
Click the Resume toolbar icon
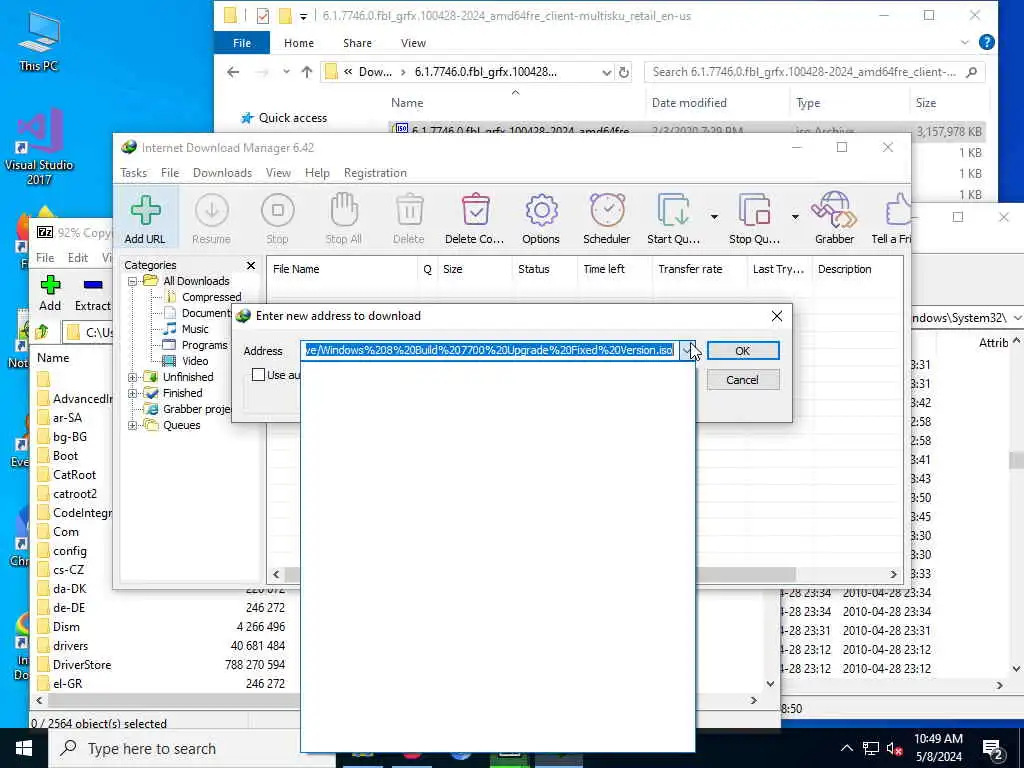[212, 219]
